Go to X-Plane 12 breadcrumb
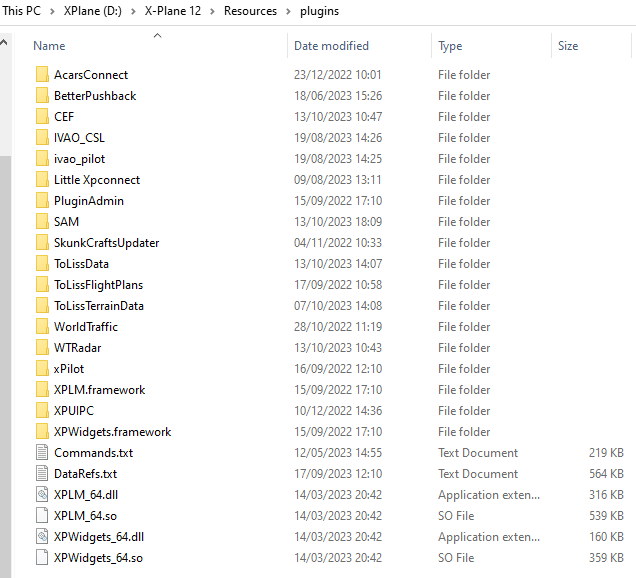Image resolution: width=636 pixels, height=578 pixels. (x=173, y=11)
